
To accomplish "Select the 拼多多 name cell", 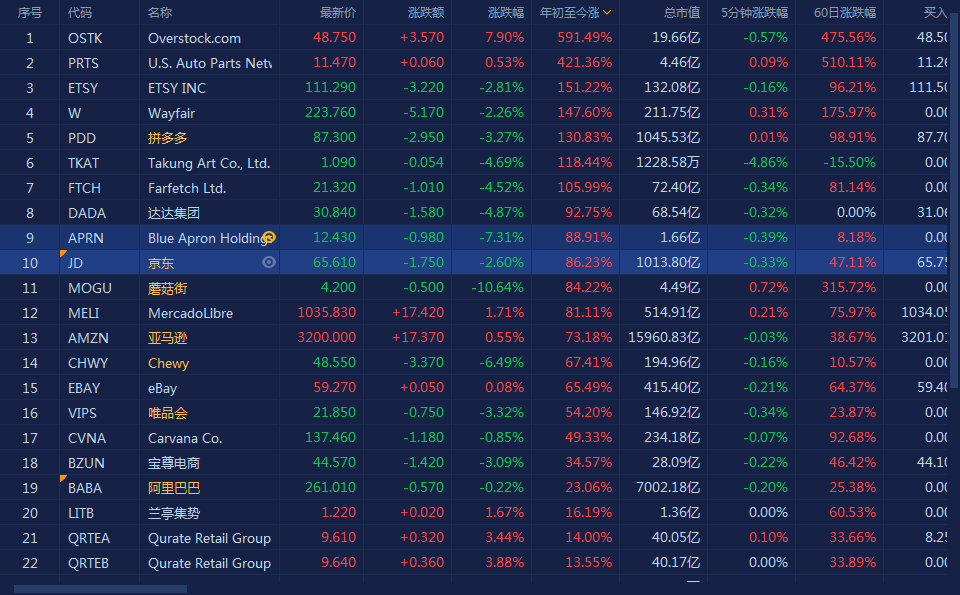I will click(167, 138).
